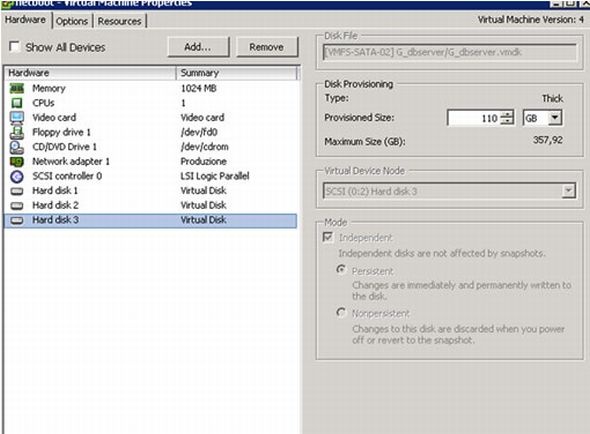Select the CPUs row label
Screen dimensions: 590x434
tap(43, 103)
